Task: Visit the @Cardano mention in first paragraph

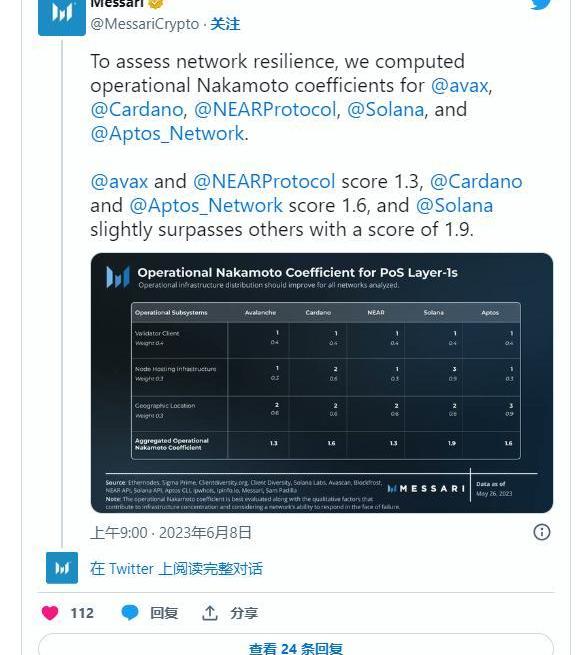Action: click(x=137, y=109)
